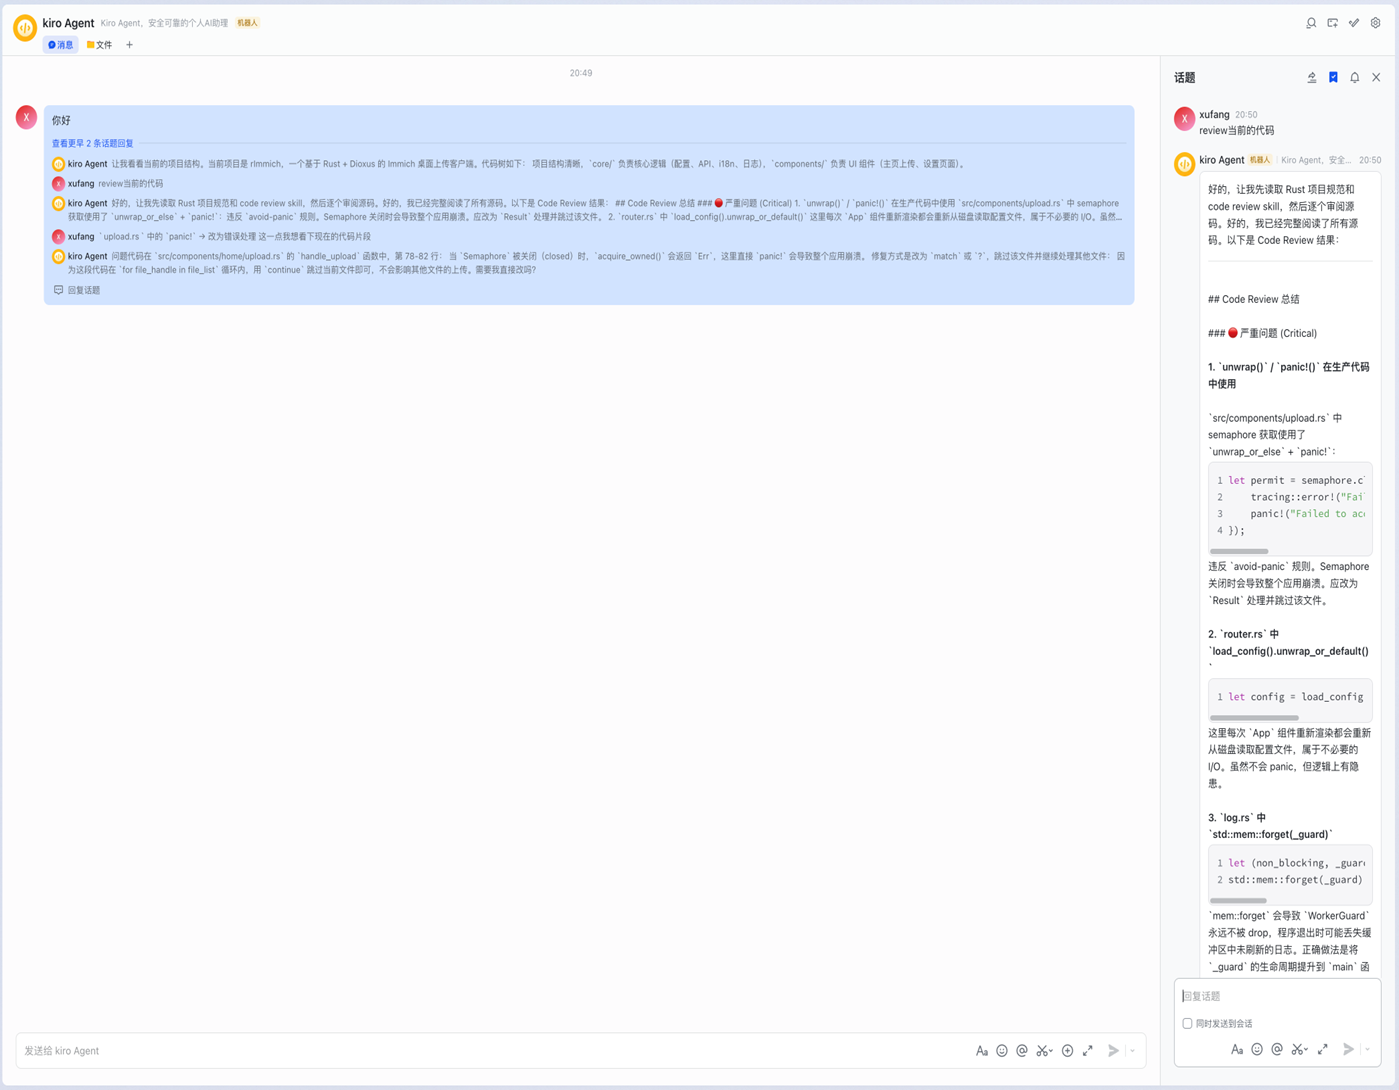Screen dimensions: 1399x1090
Task: Toggle topic notification bell
Action: tap(1355, 78)
